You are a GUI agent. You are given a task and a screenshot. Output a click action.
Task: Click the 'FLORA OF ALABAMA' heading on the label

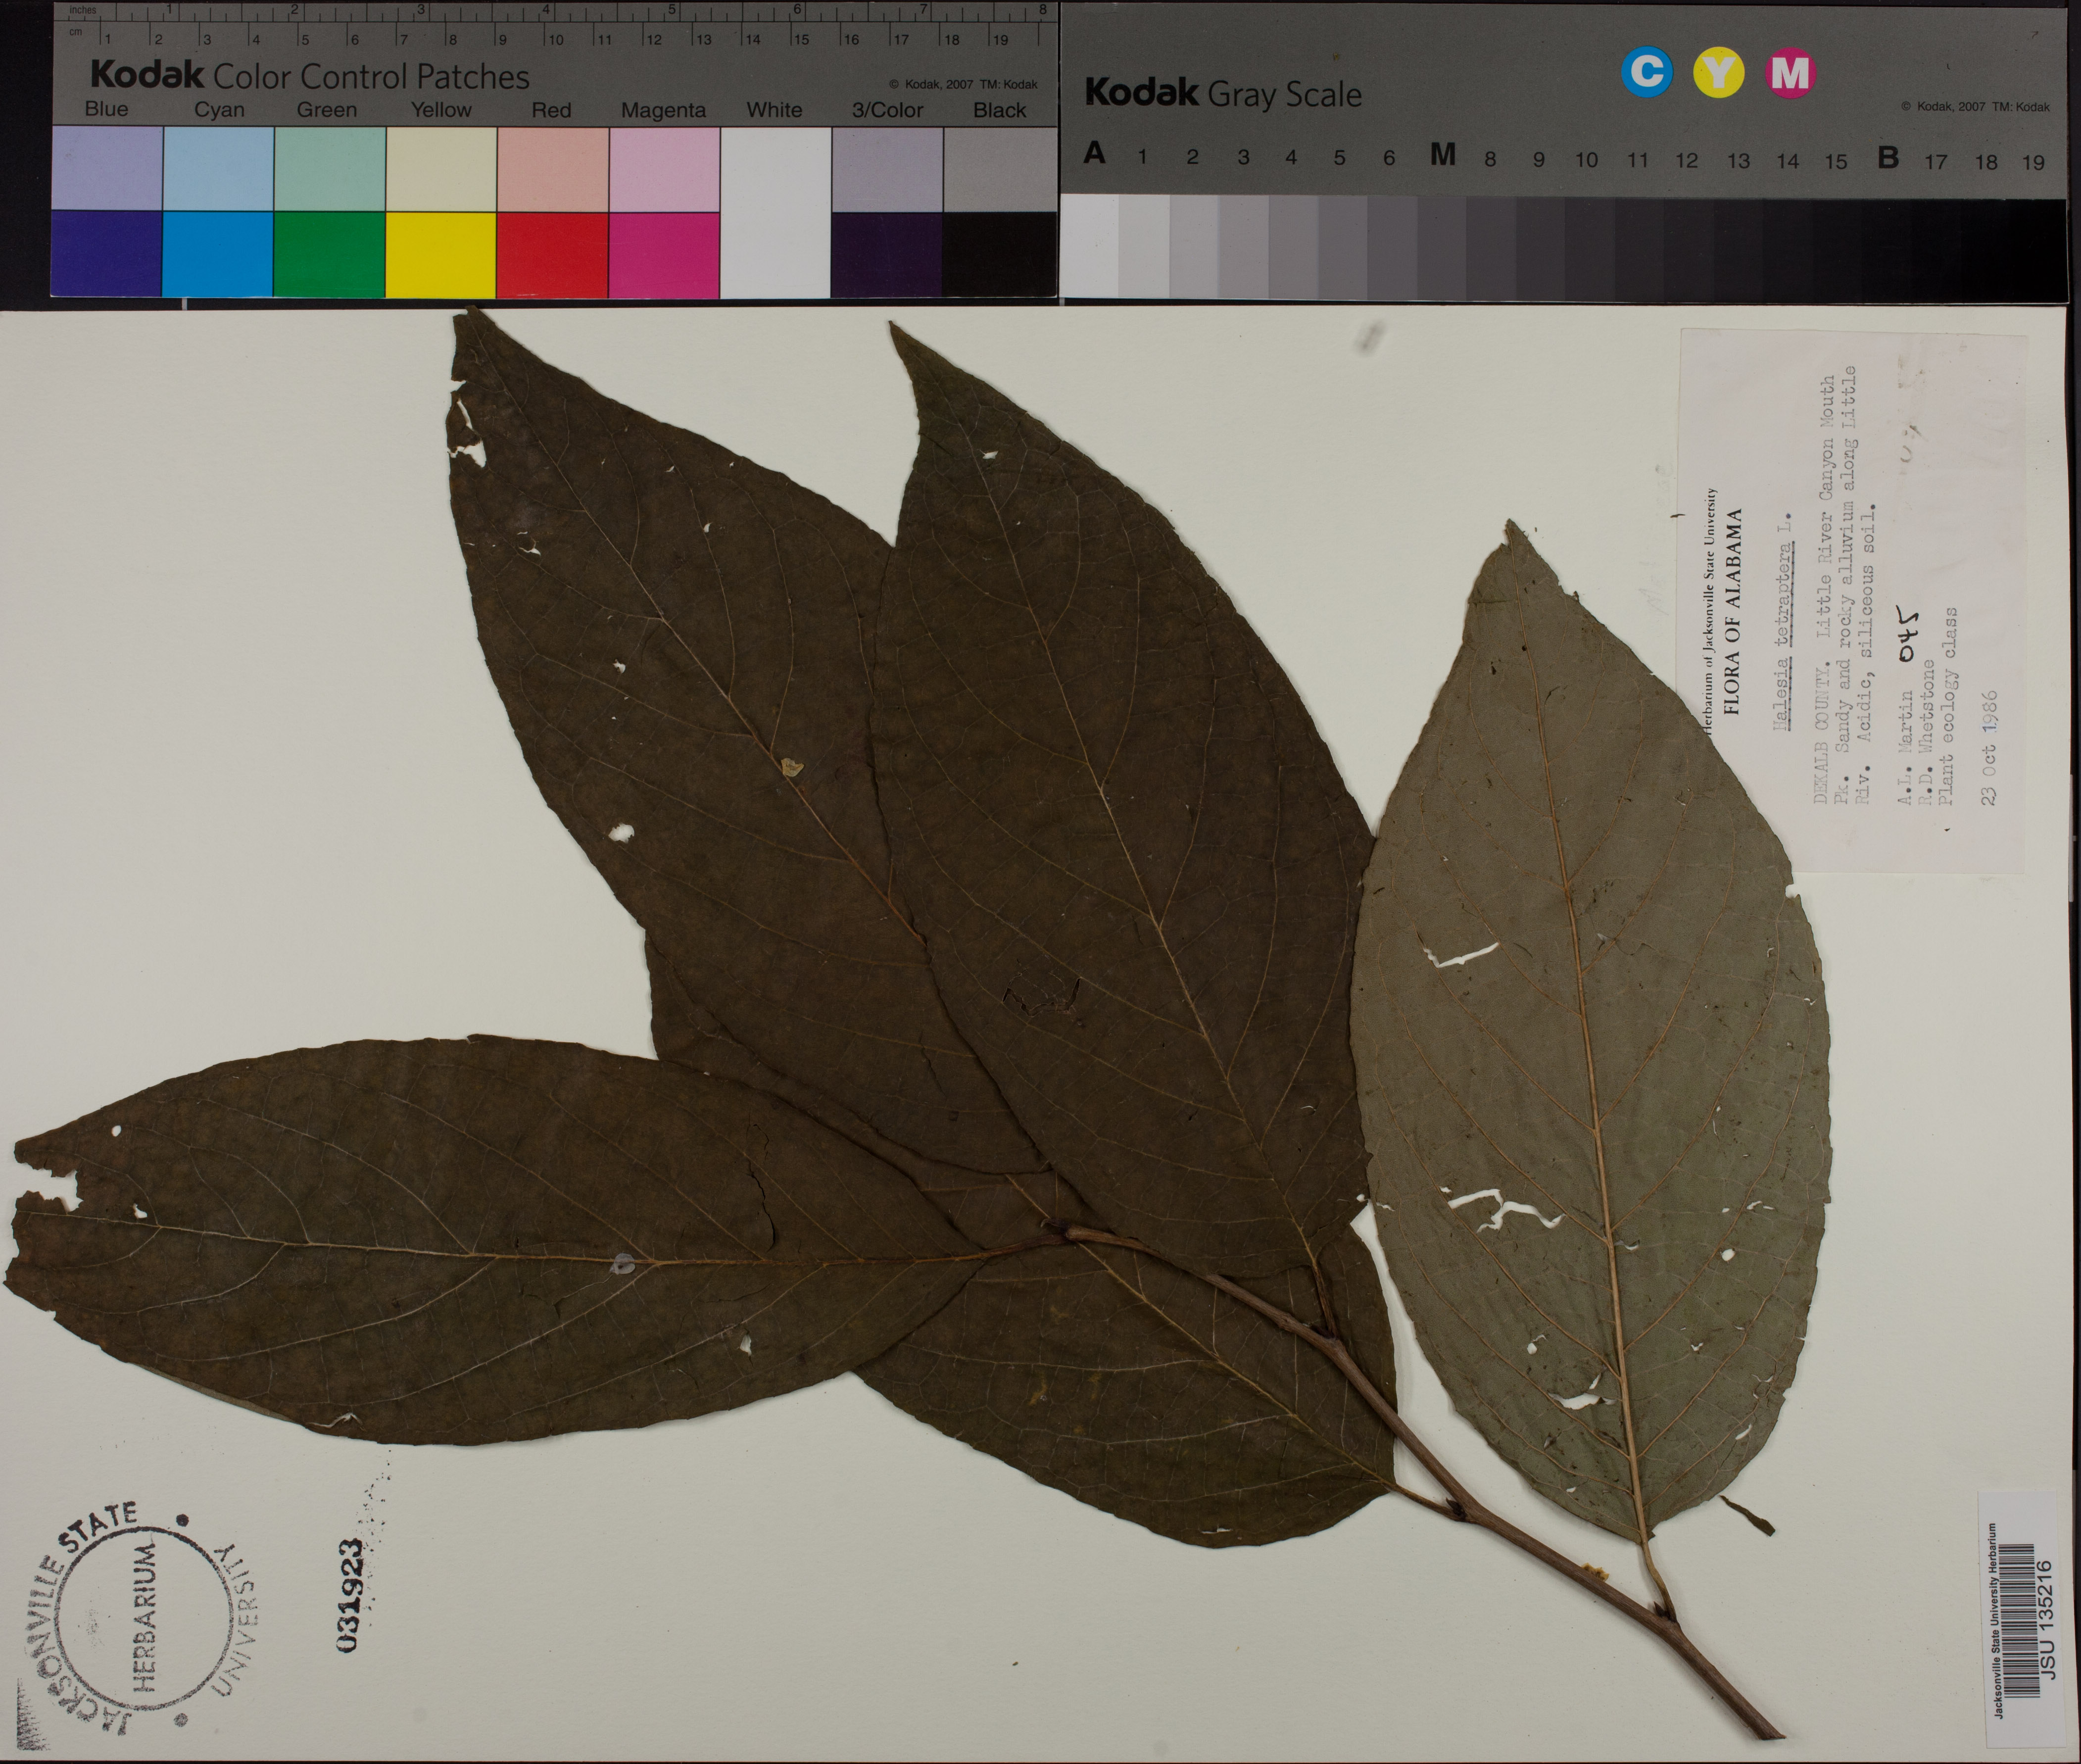1734,612
